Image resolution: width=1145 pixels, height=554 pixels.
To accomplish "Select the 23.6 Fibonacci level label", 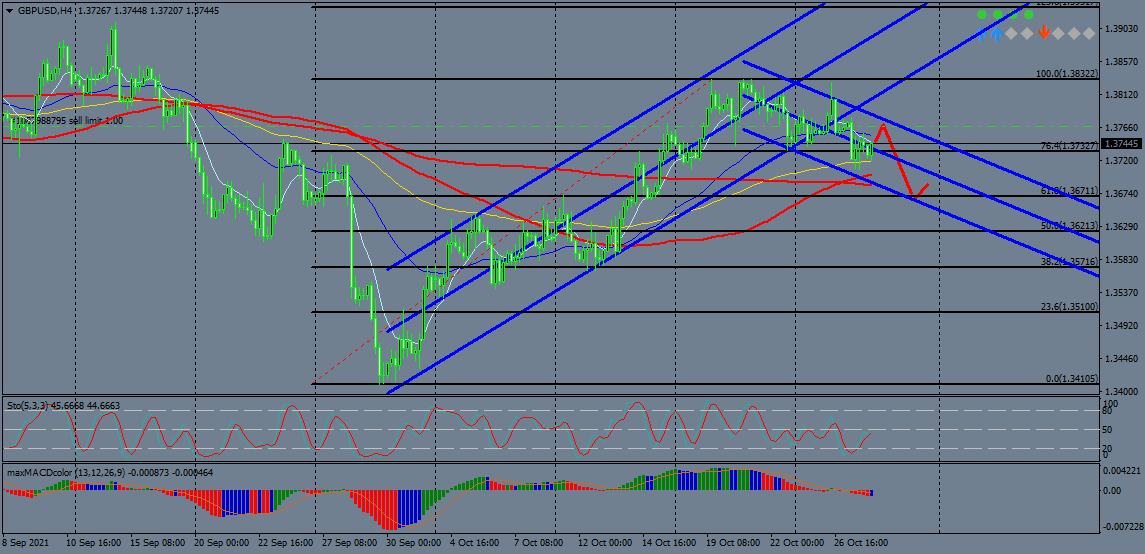I will pyautogui.click(x=1068, y=307).
